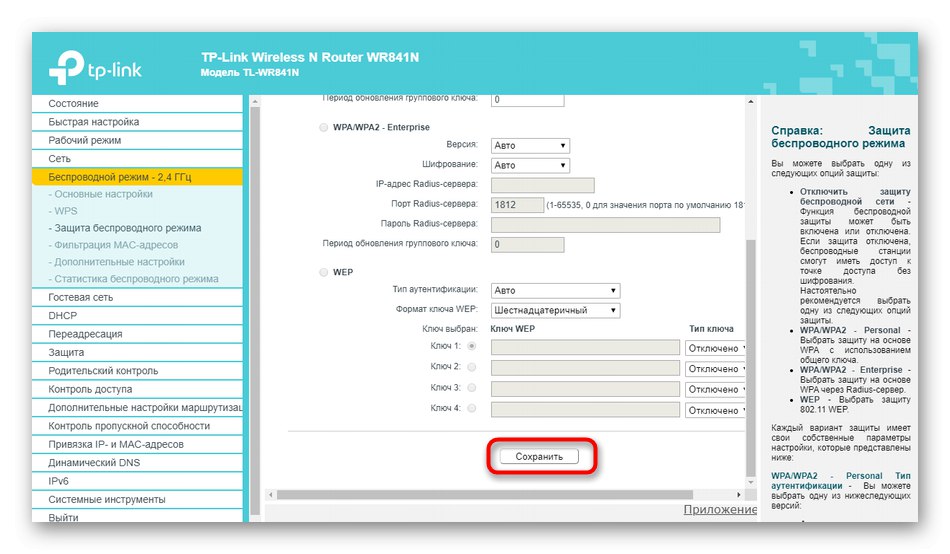The height and width of the screenshot is (554, 950).
Task: Click the horizontal scrollbar thumb
Action: click(x=485, y=495)
